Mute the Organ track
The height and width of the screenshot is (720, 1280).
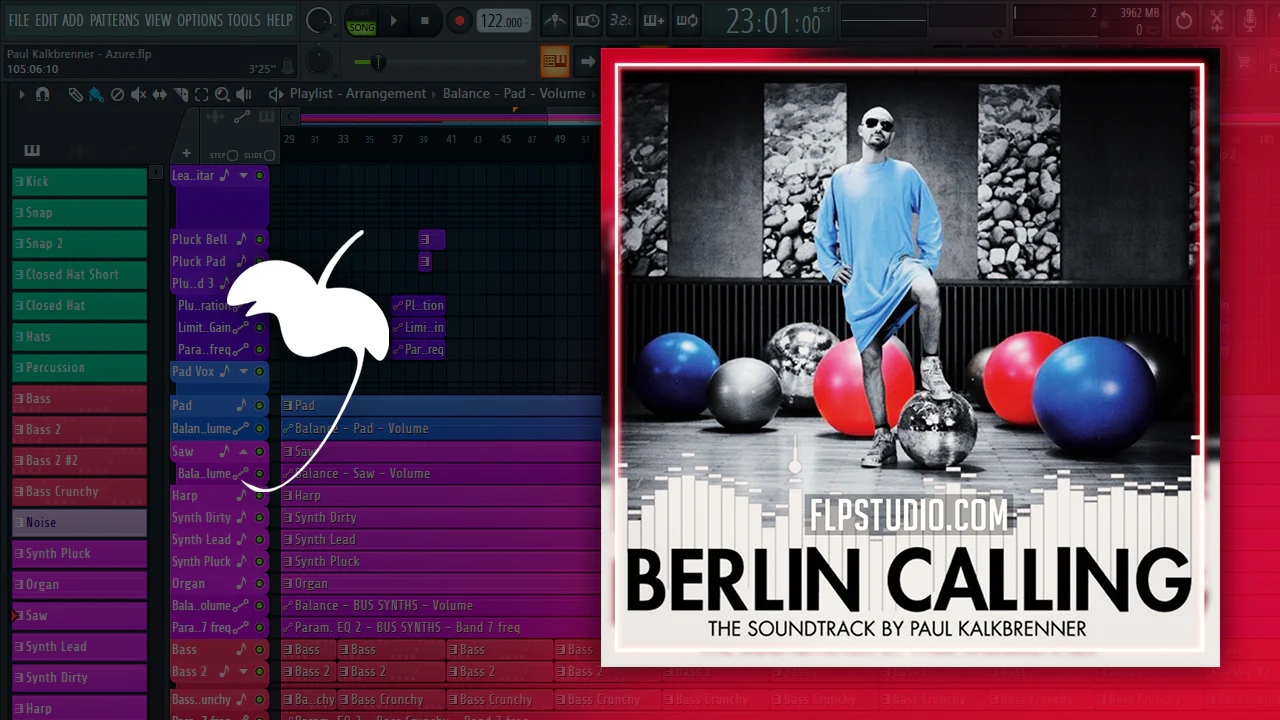point(260,584)
